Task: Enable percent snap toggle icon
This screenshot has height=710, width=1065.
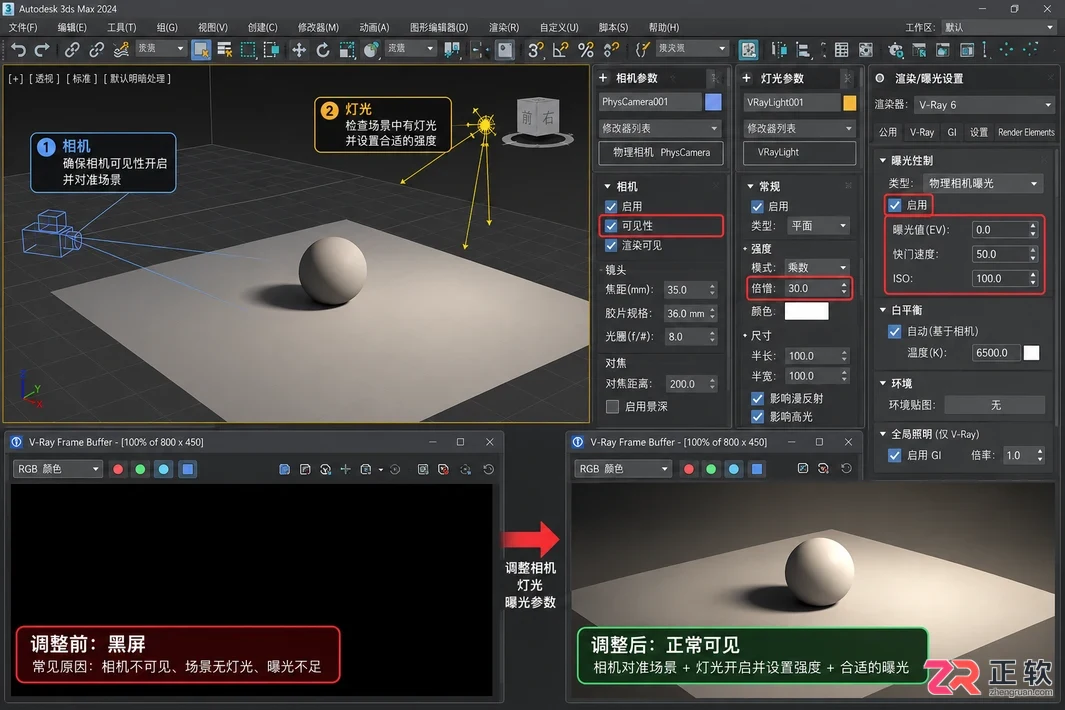Action: 585,50
